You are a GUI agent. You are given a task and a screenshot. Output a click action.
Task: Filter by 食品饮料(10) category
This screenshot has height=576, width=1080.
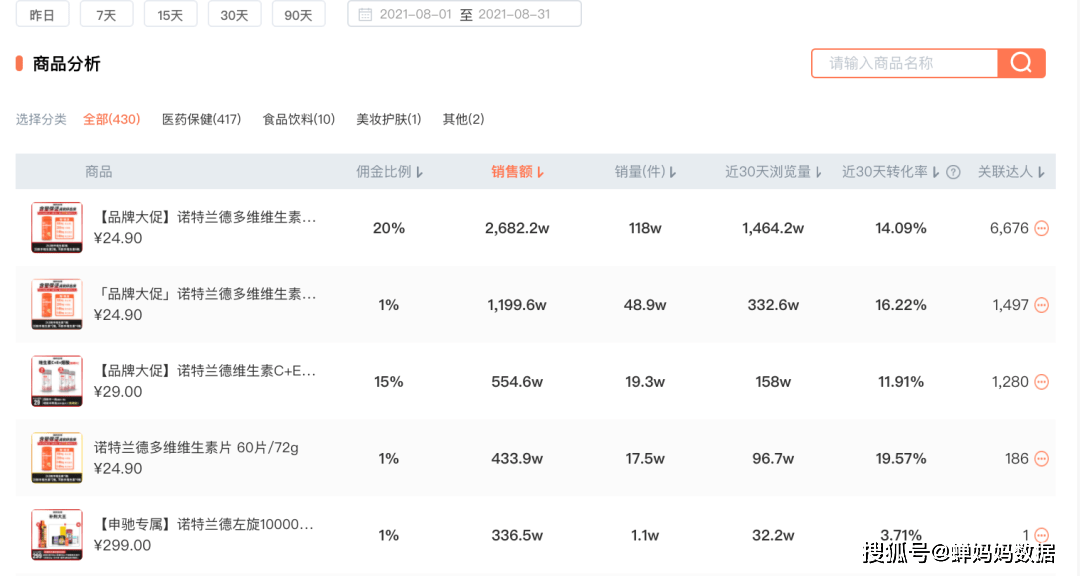pyautogui.click(x=298, y=119)
